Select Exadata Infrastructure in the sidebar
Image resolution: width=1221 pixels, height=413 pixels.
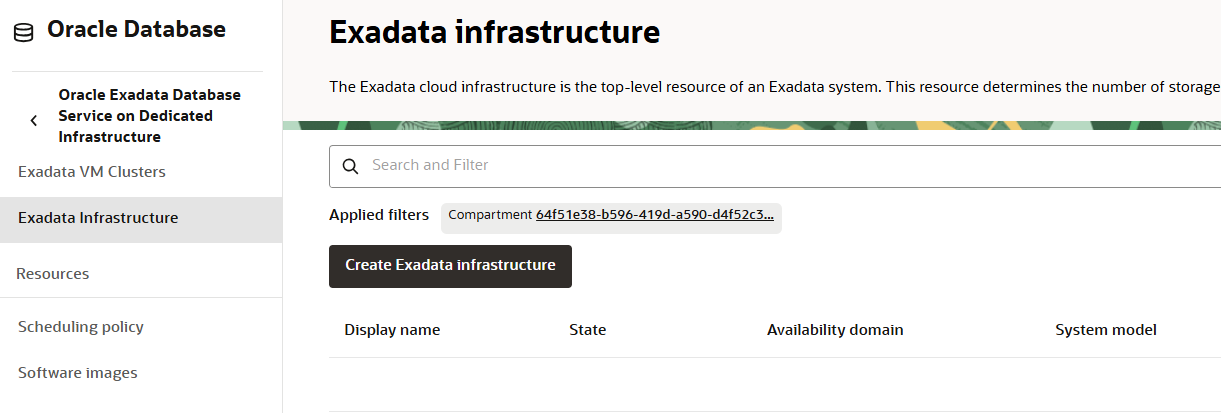98,218
